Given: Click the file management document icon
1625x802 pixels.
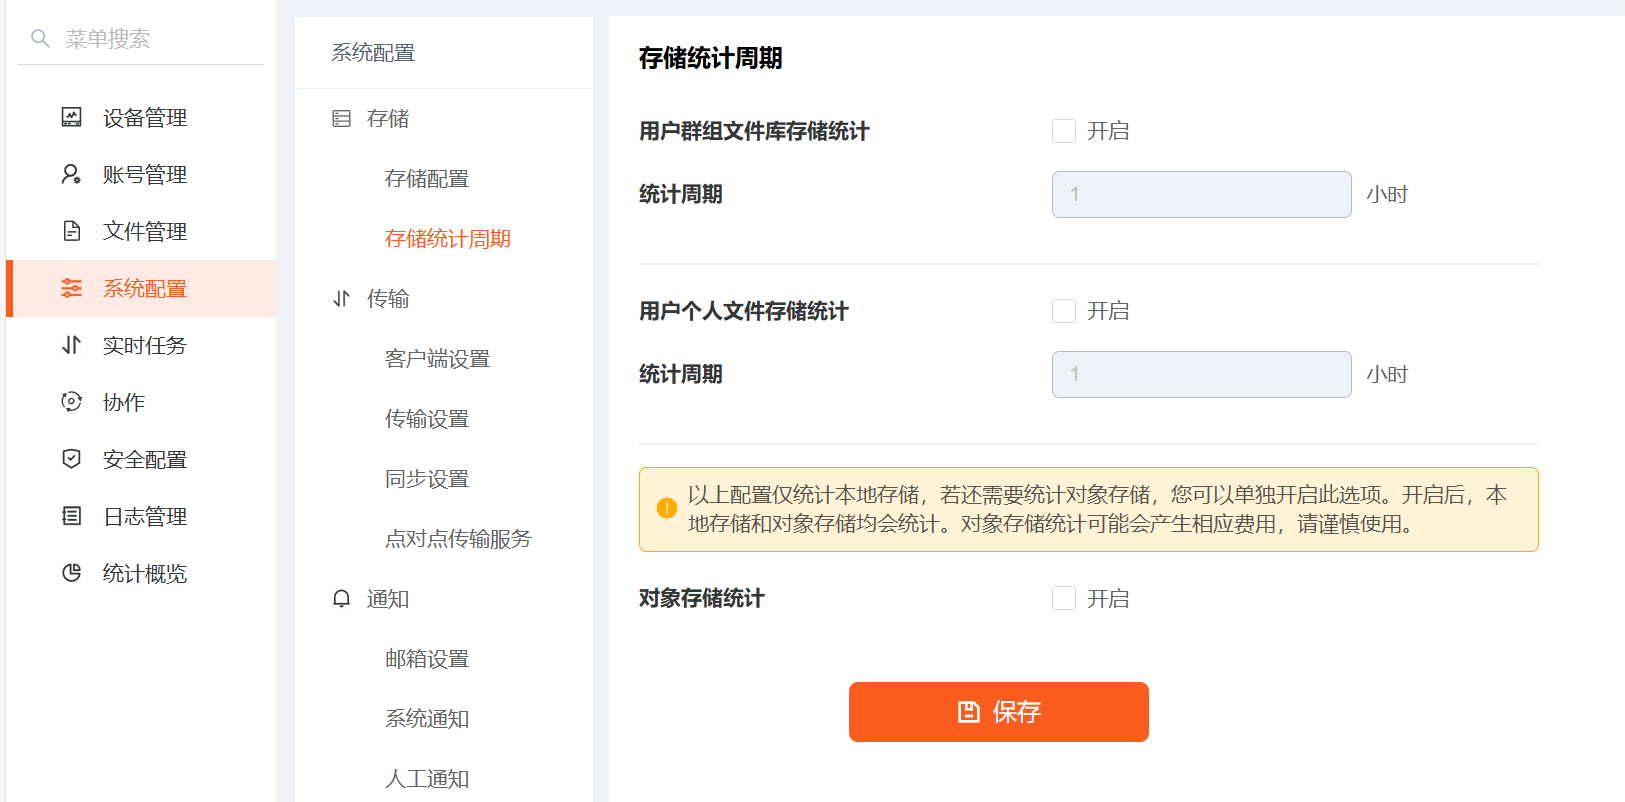Looking at the screenshot, I should [72, 231].
